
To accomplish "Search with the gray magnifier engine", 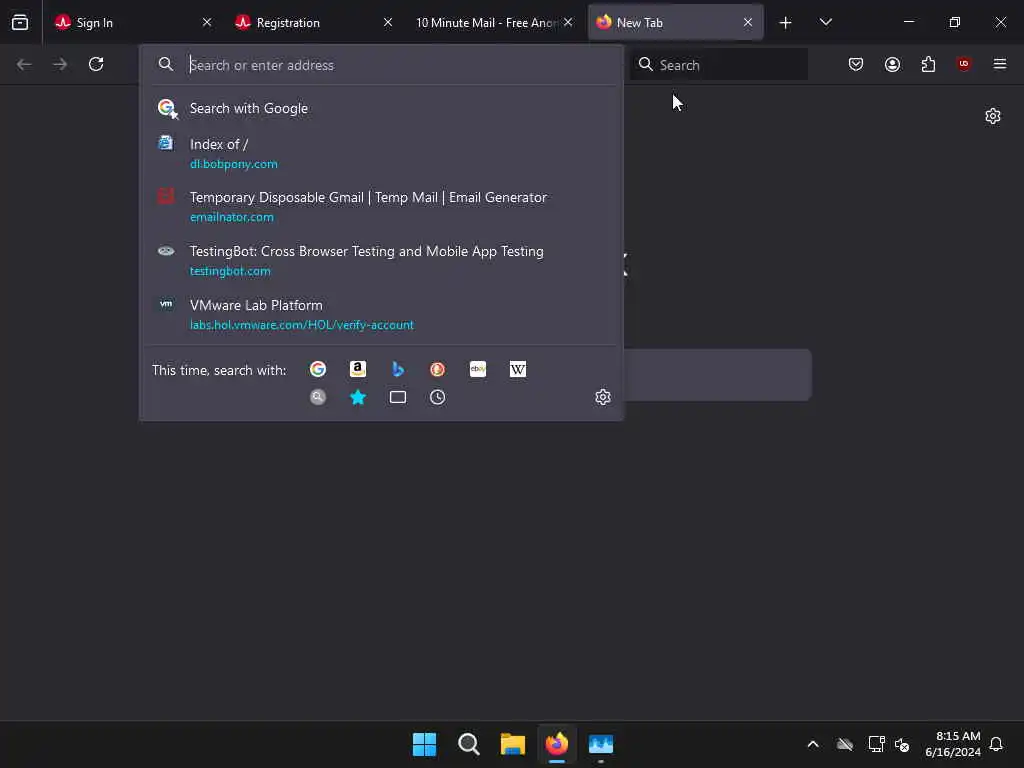I will 318,397.
